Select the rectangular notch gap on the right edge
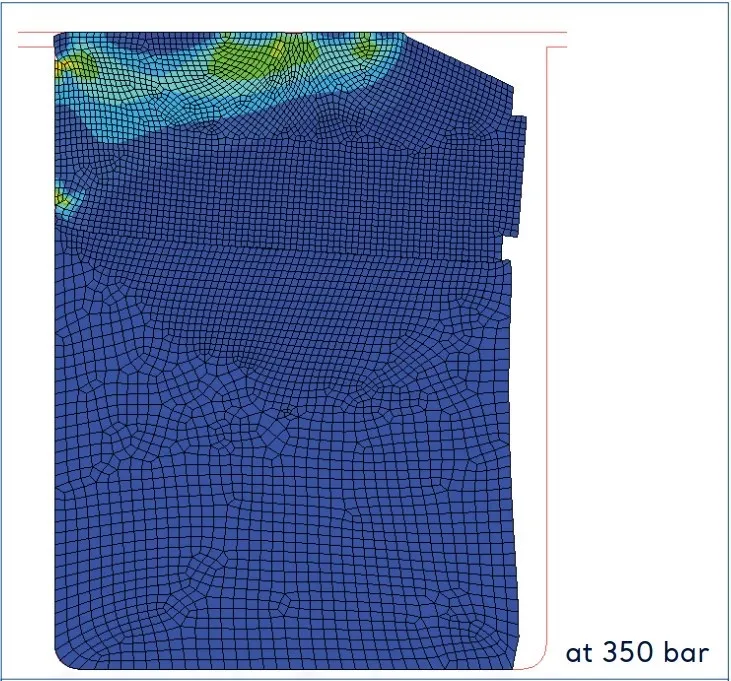This screenshot has width=731, height=681. click(x=510, y=249)
